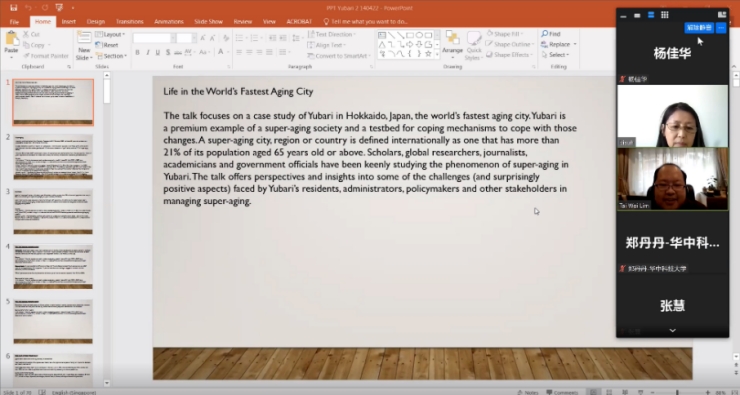This screenshot has height=395, width=740.
Task: Click the blue unmute button in video panel
Action: click(x=698, y=28)
